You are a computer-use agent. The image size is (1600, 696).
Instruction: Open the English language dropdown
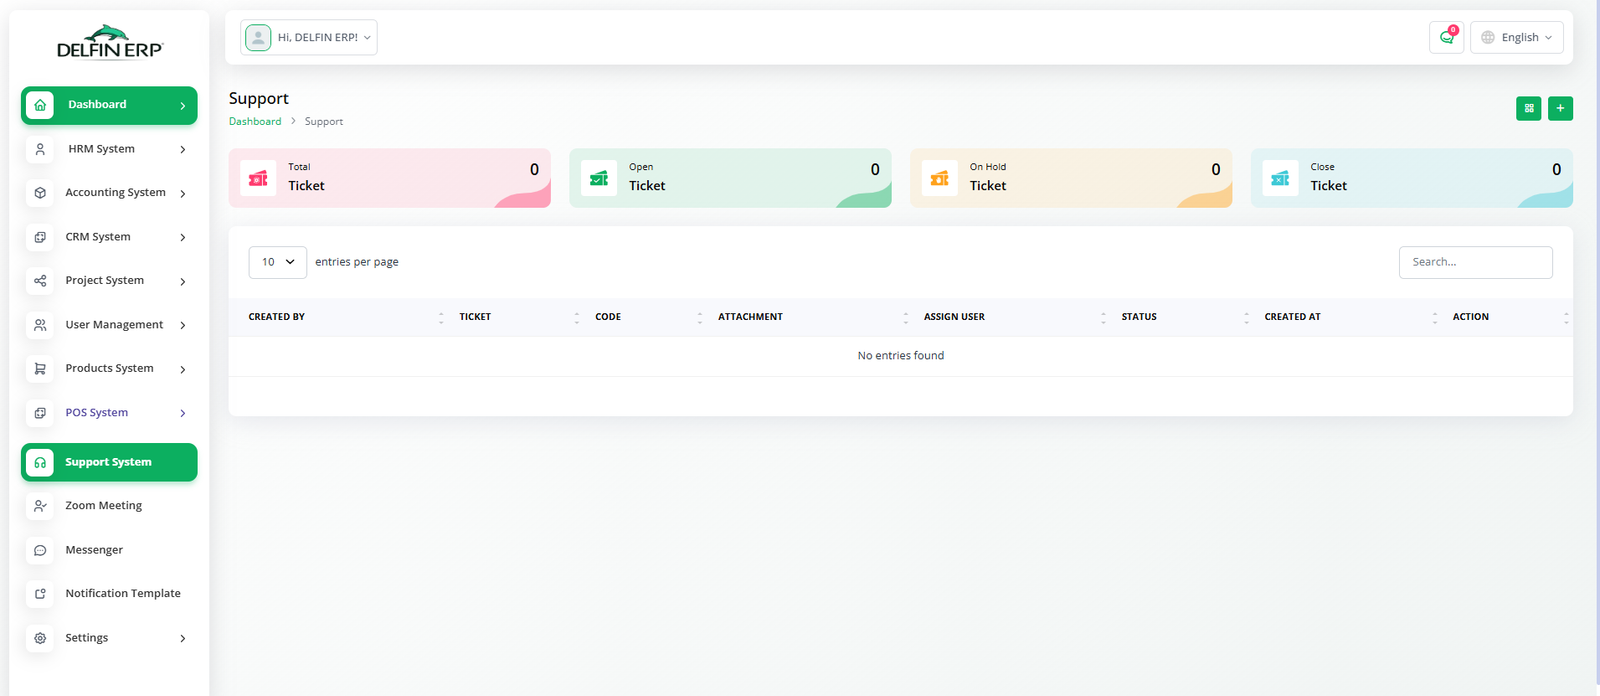tap(1516, 37)
